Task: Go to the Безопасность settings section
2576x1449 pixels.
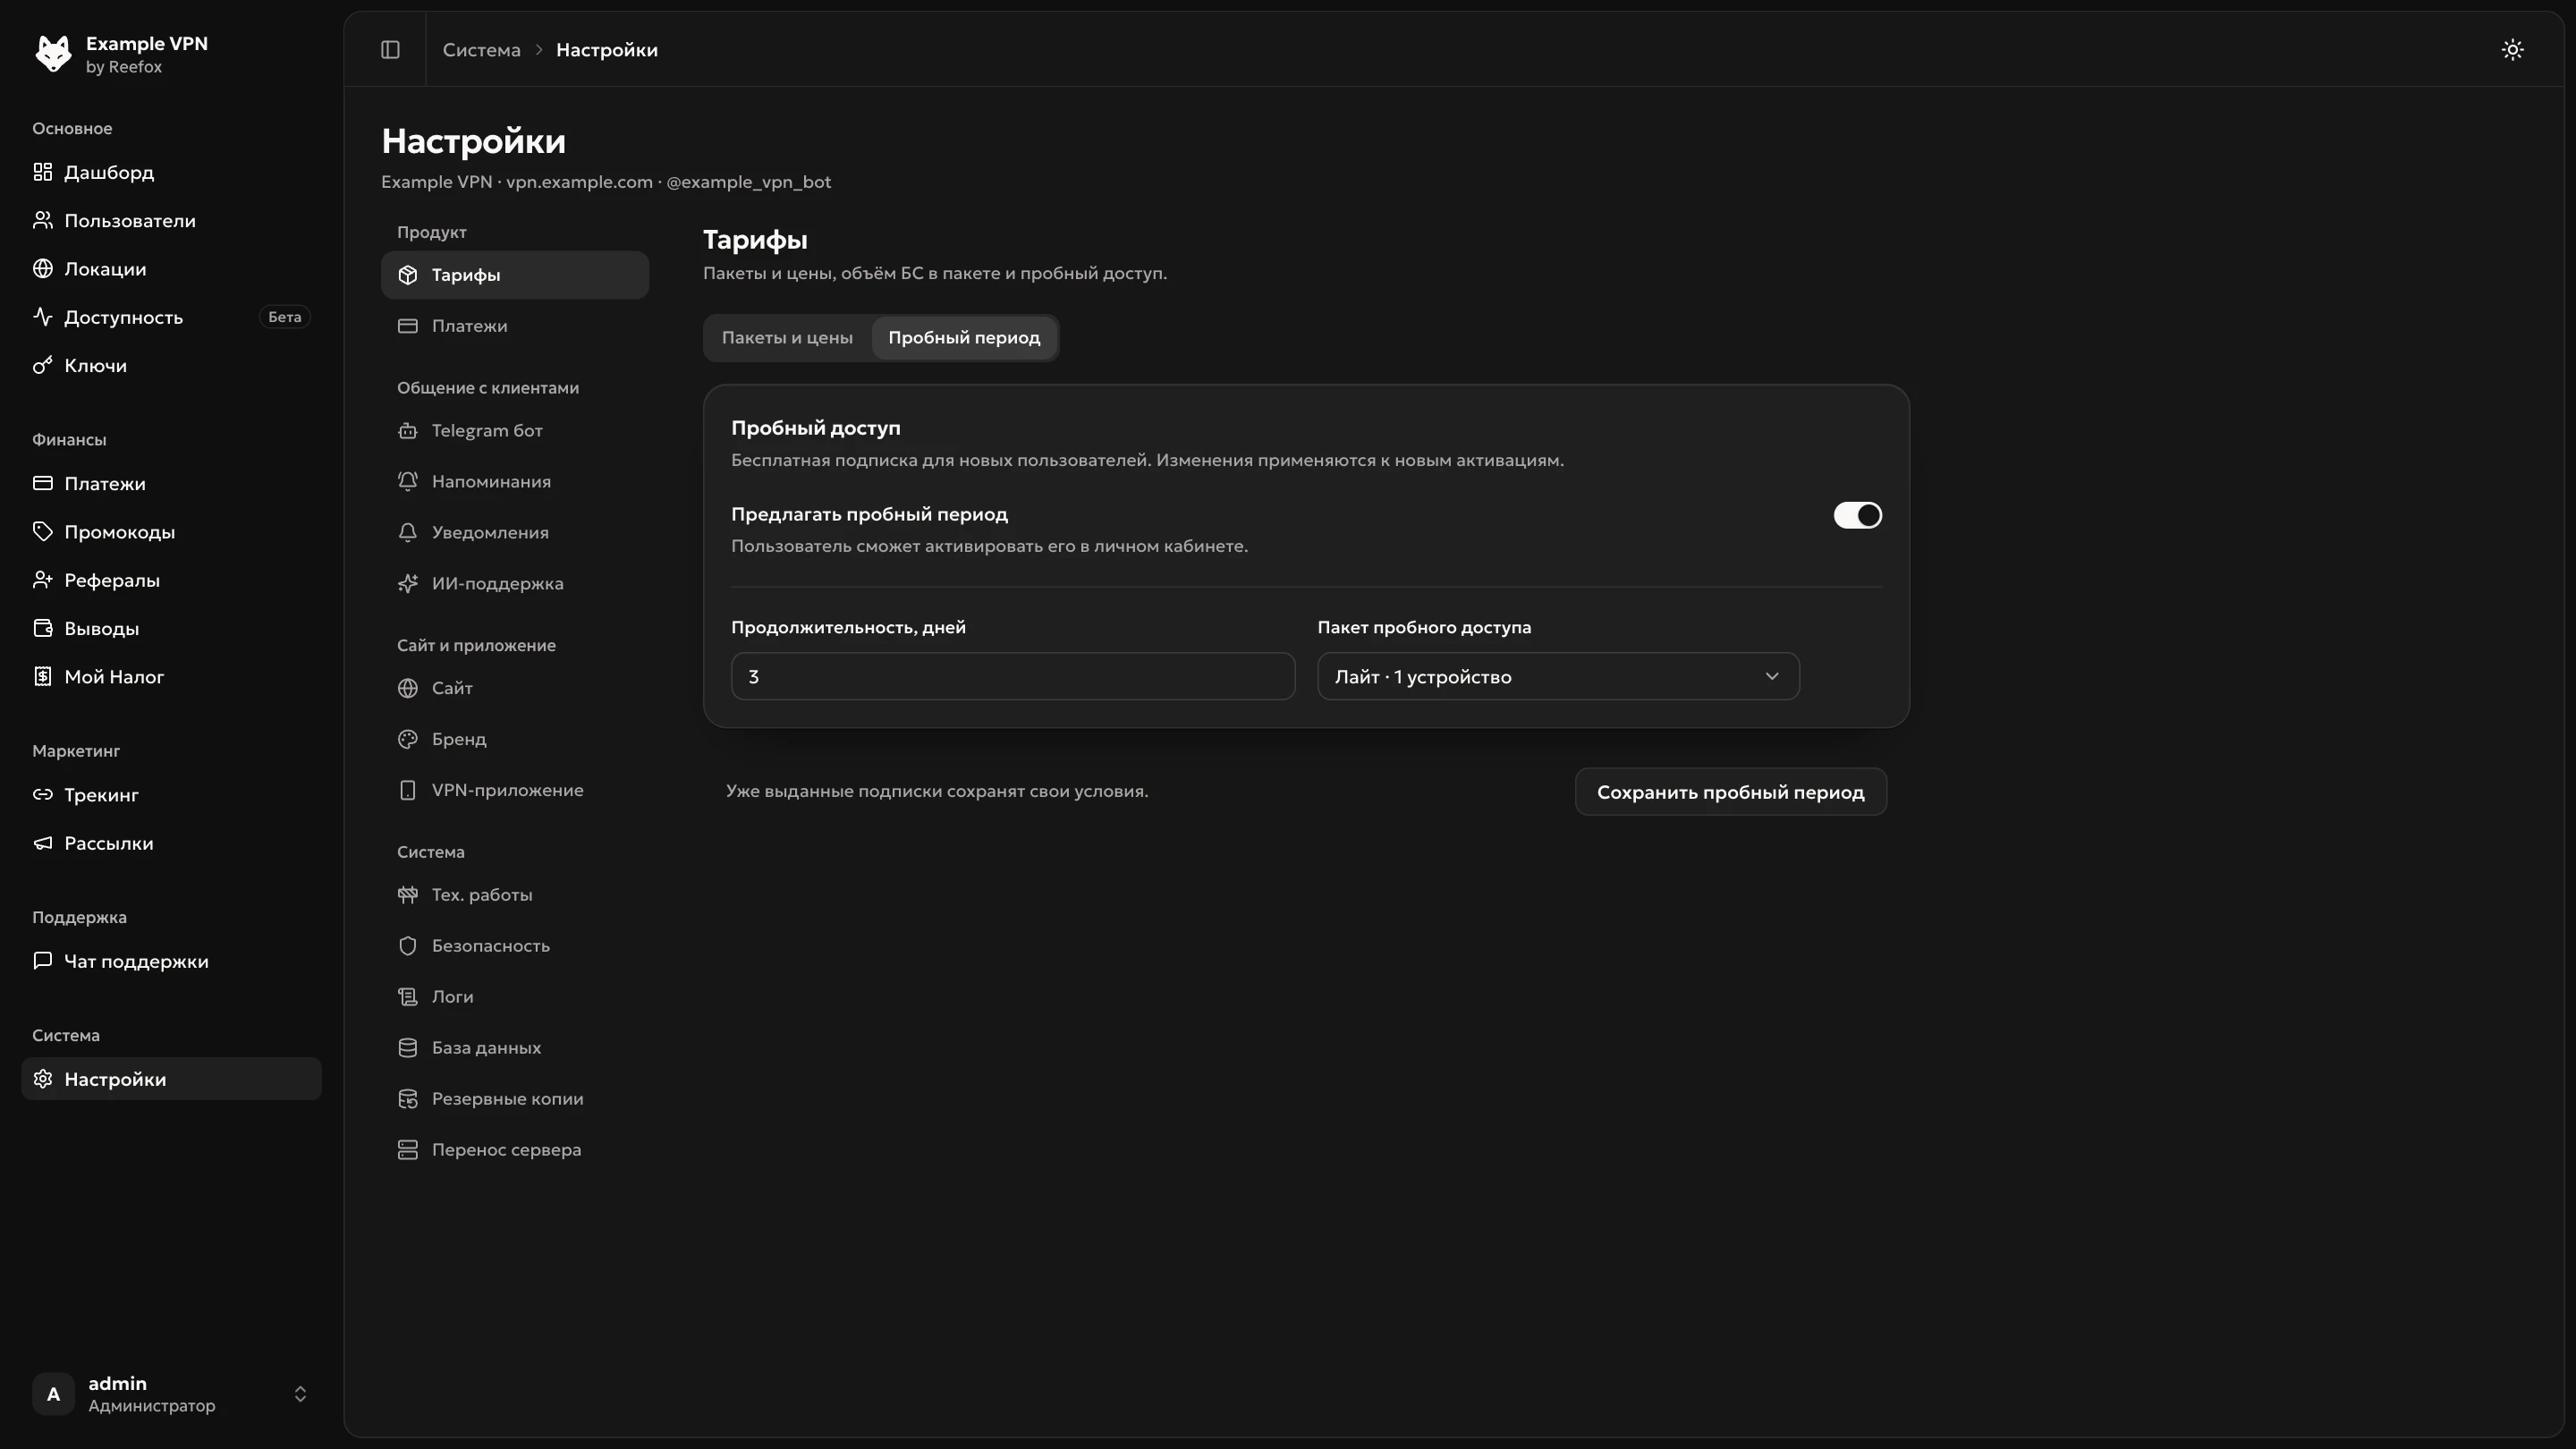Action: click(515, 946)
